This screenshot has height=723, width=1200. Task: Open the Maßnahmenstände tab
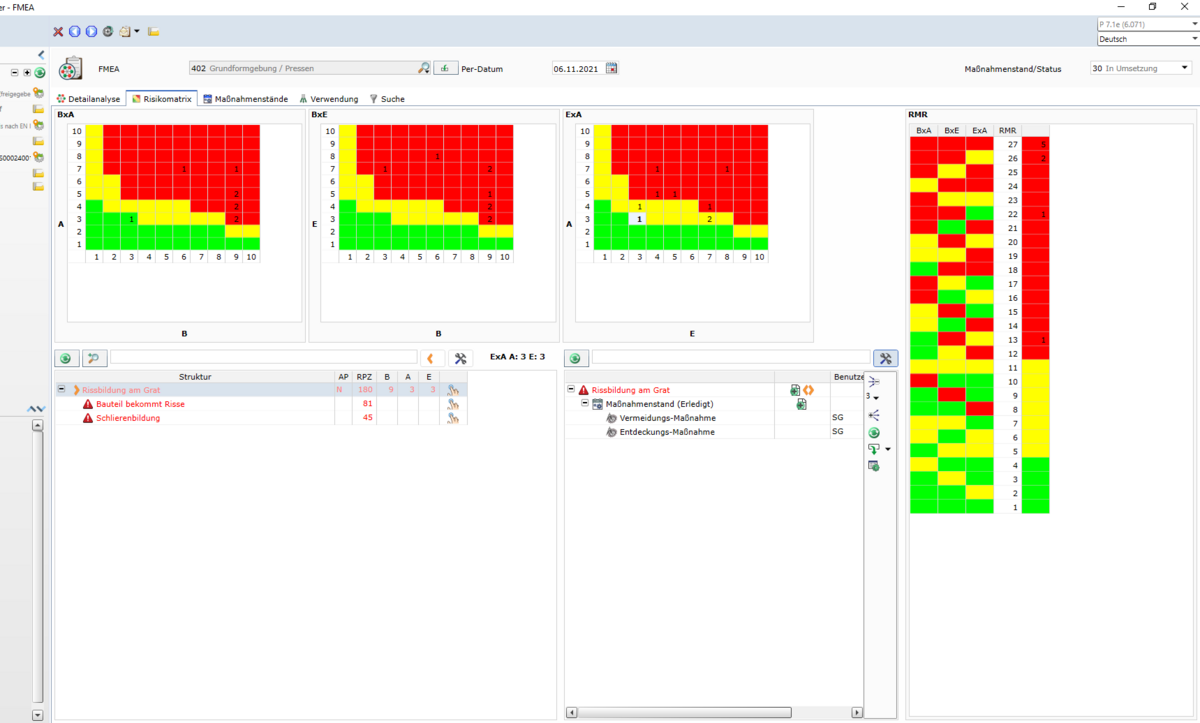click(245, 99)
